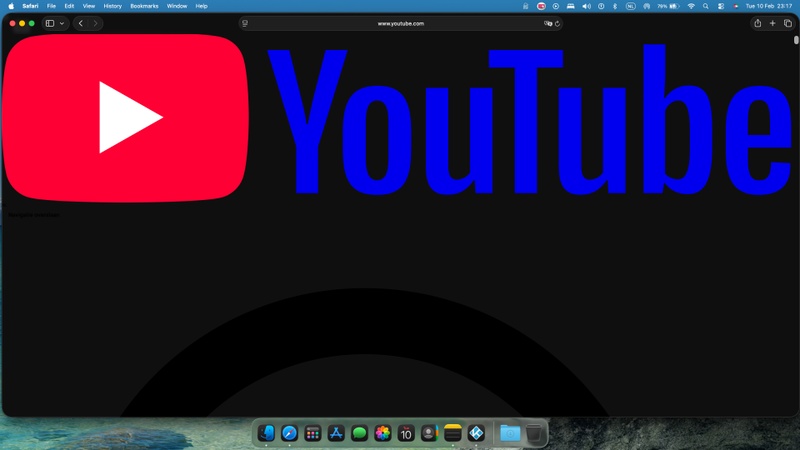
Task: Open Finder from the Dock
Action: click(266, 433)
